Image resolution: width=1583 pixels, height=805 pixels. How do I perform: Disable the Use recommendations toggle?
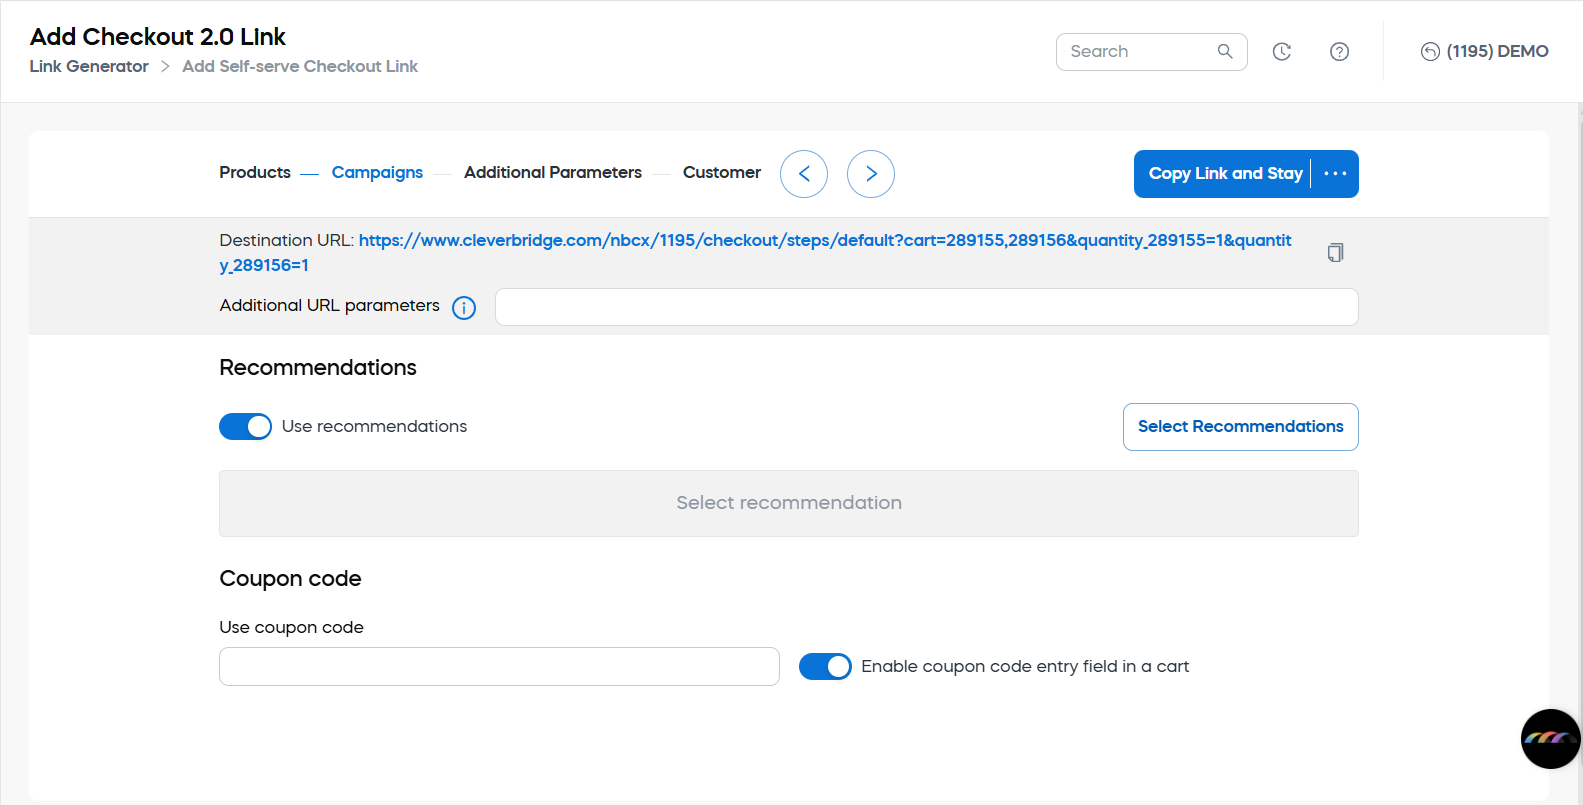click(x=245, y=427)
